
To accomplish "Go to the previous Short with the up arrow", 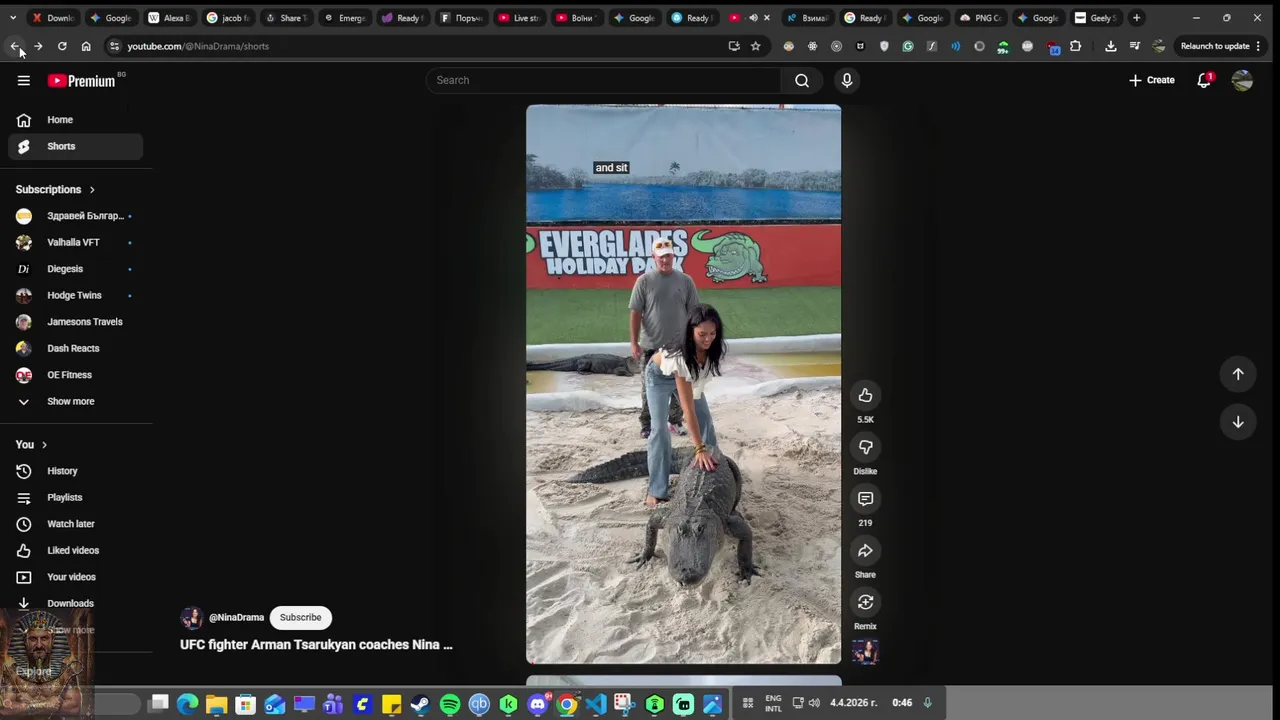I will (x=1238, y=374).
